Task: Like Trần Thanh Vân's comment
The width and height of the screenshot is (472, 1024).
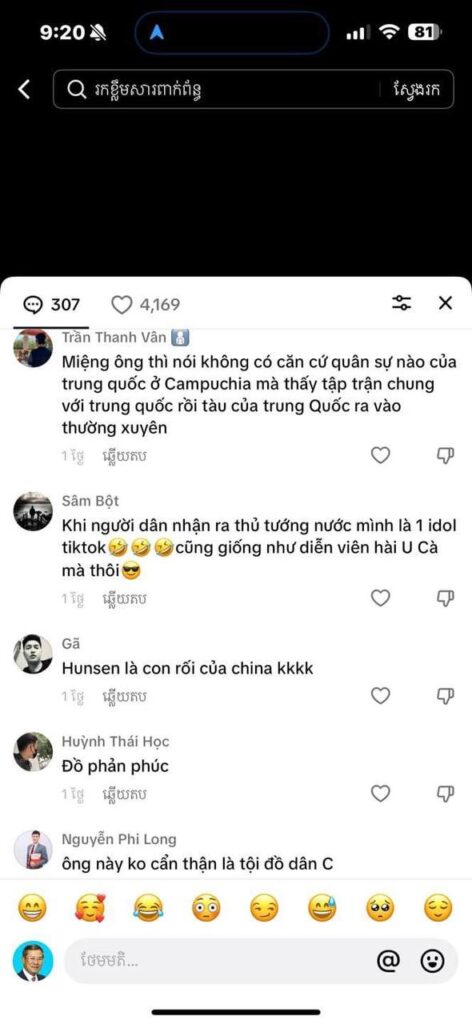Action: [x=381, y=455]
